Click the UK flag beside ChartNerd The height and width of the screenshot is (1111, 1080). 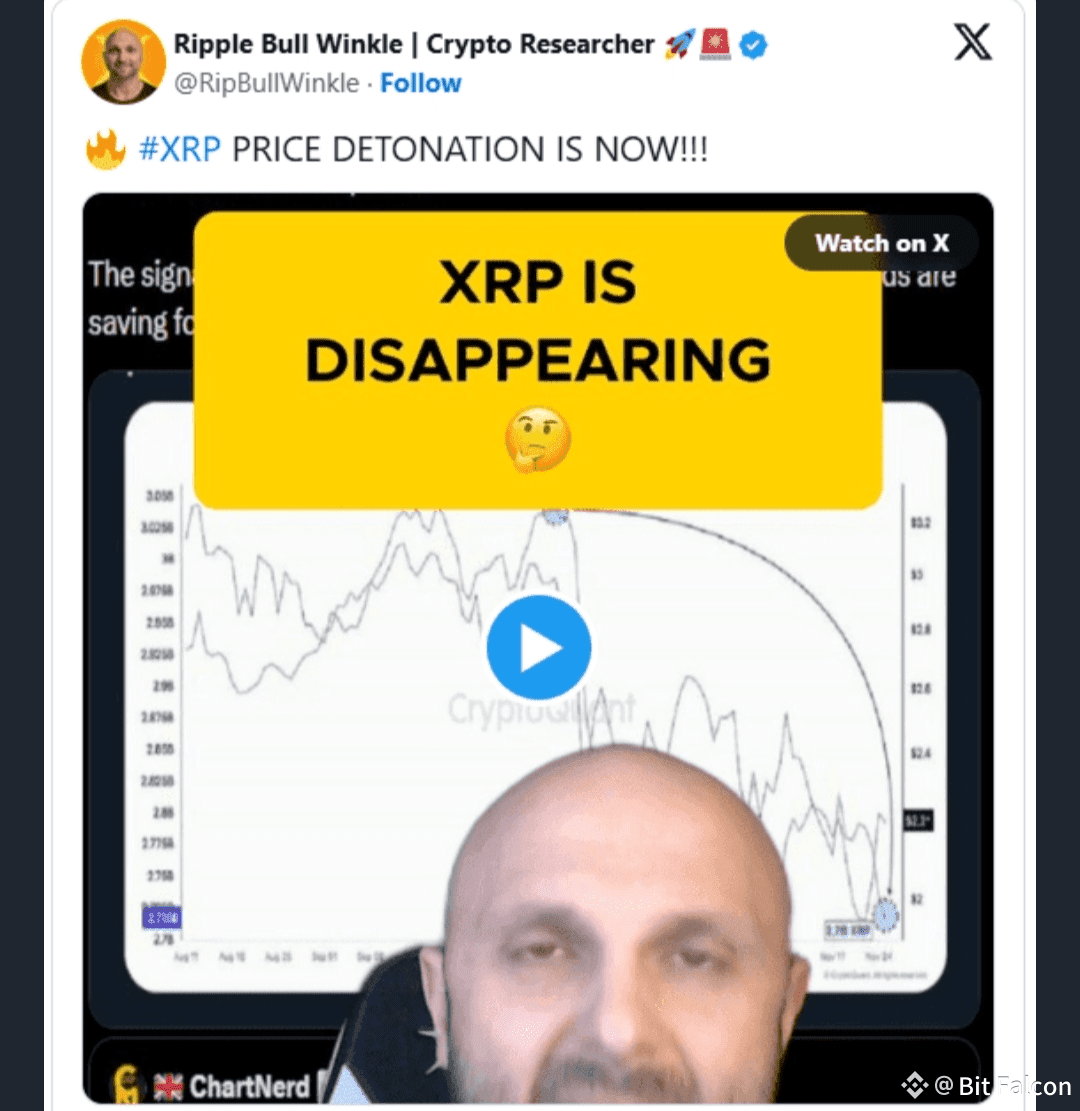[x=168, y=1086]
